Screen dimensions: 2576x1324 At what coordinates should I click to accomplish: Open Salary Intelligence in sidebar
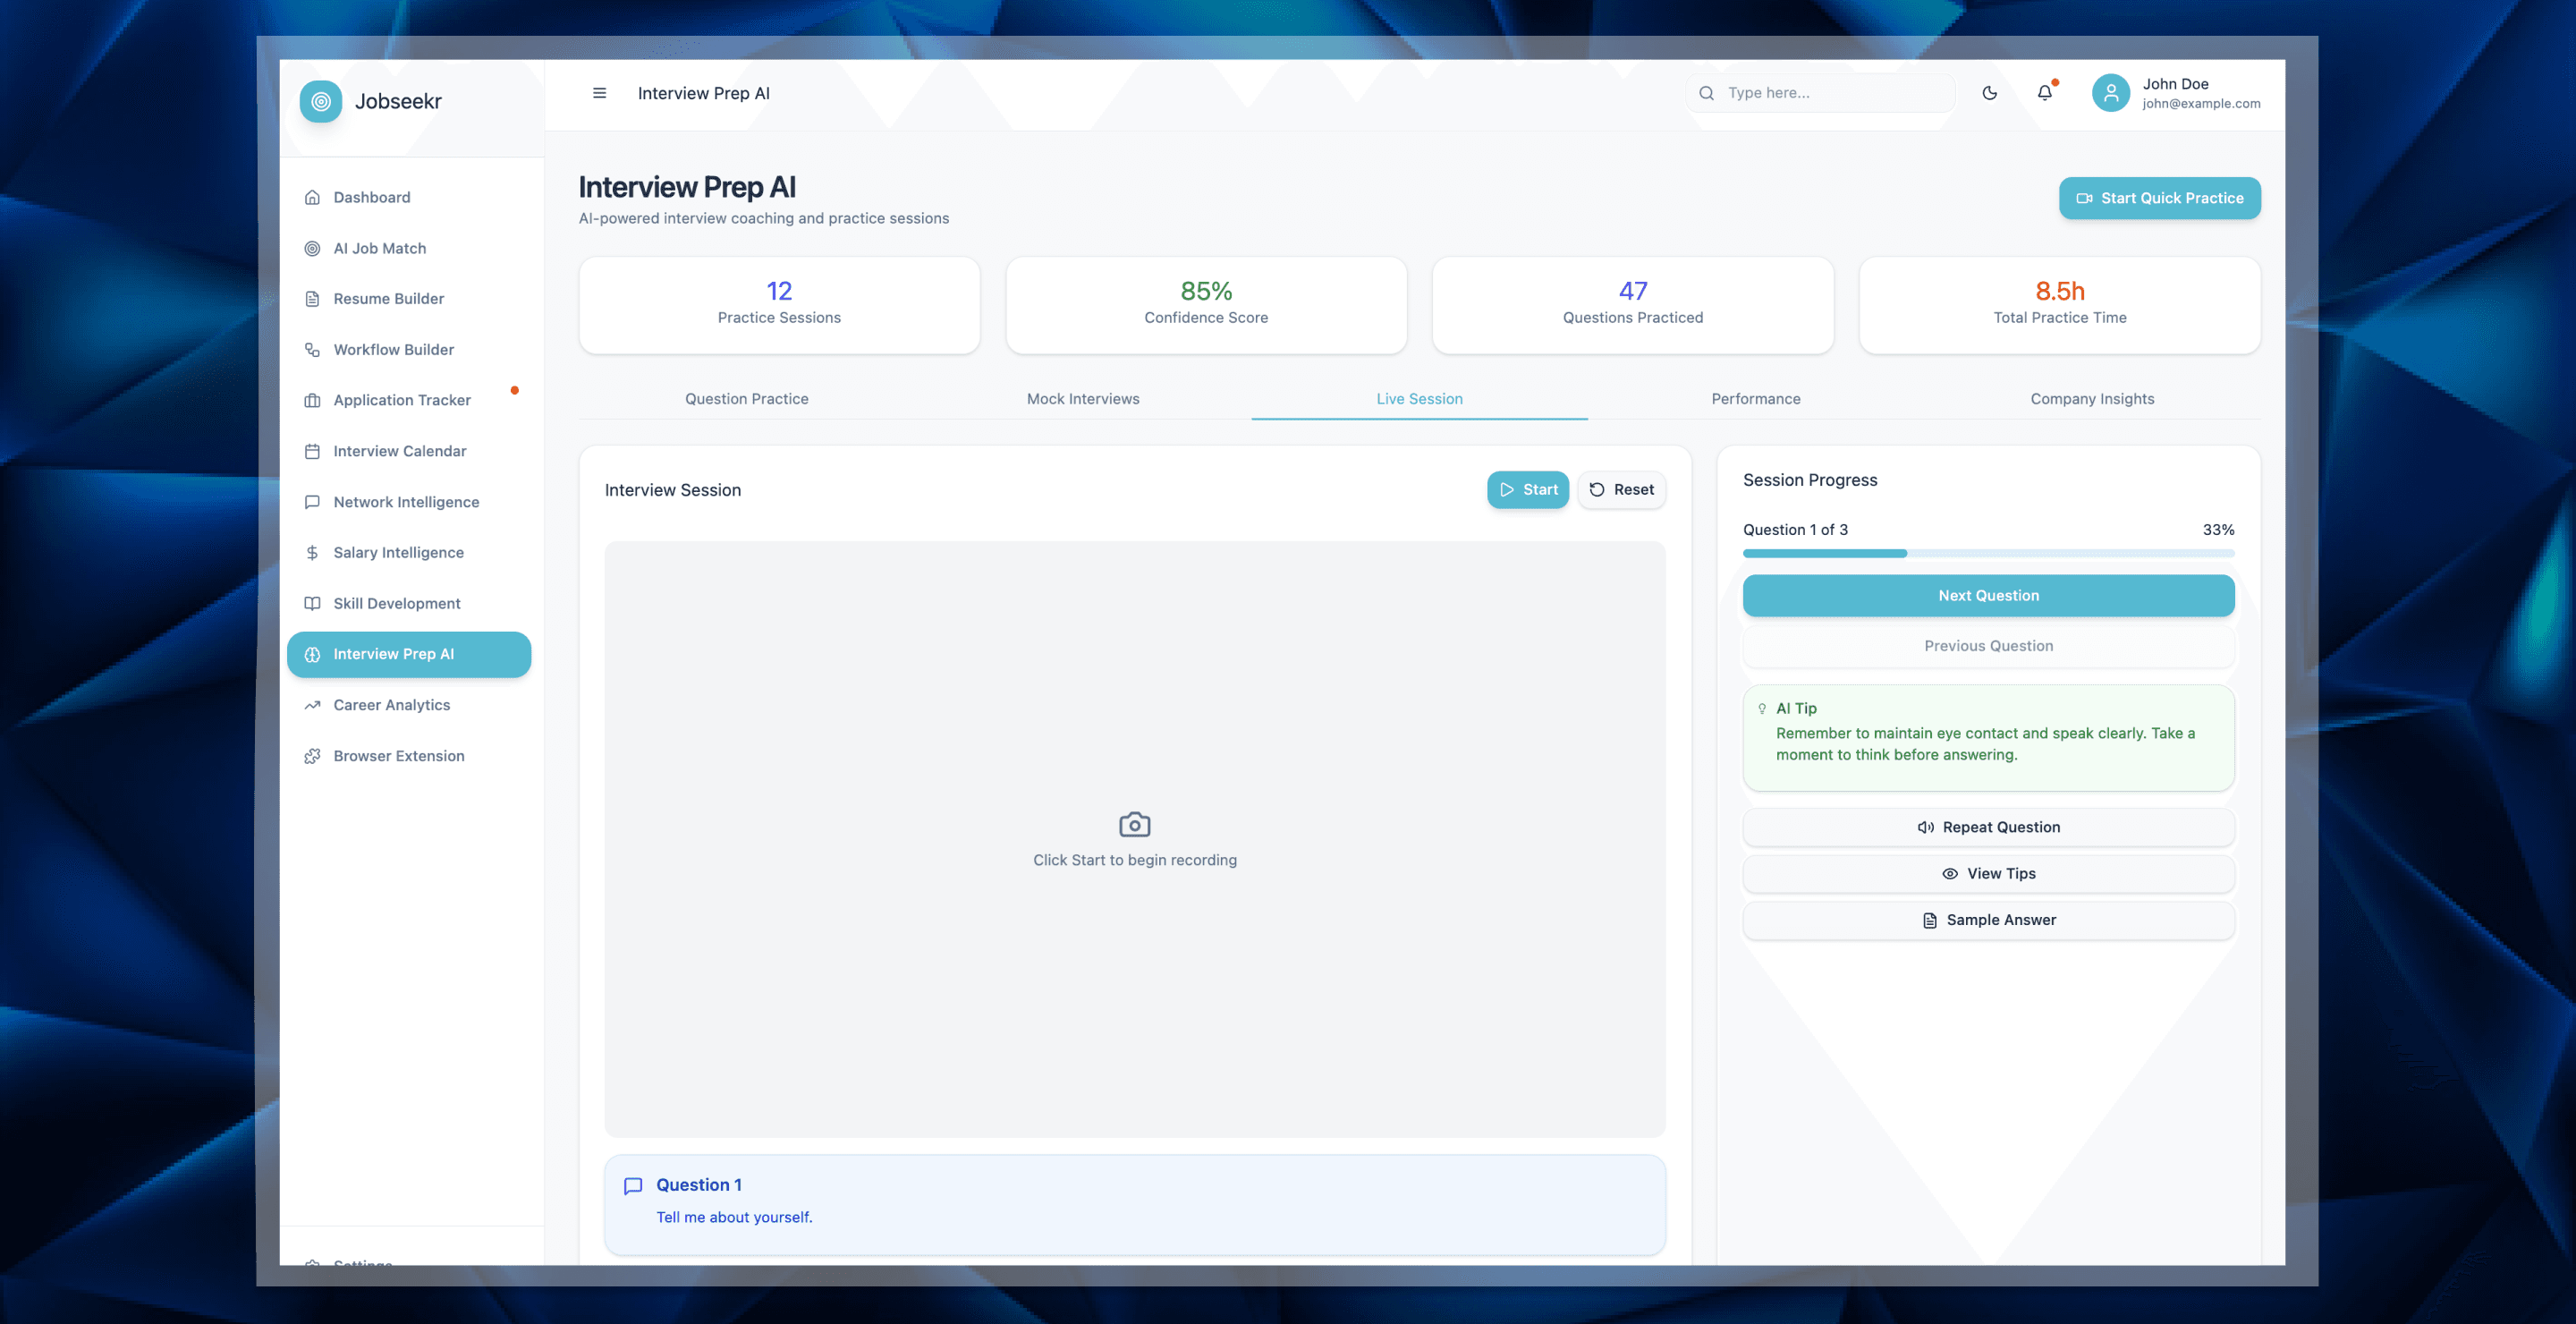(398, 553)
